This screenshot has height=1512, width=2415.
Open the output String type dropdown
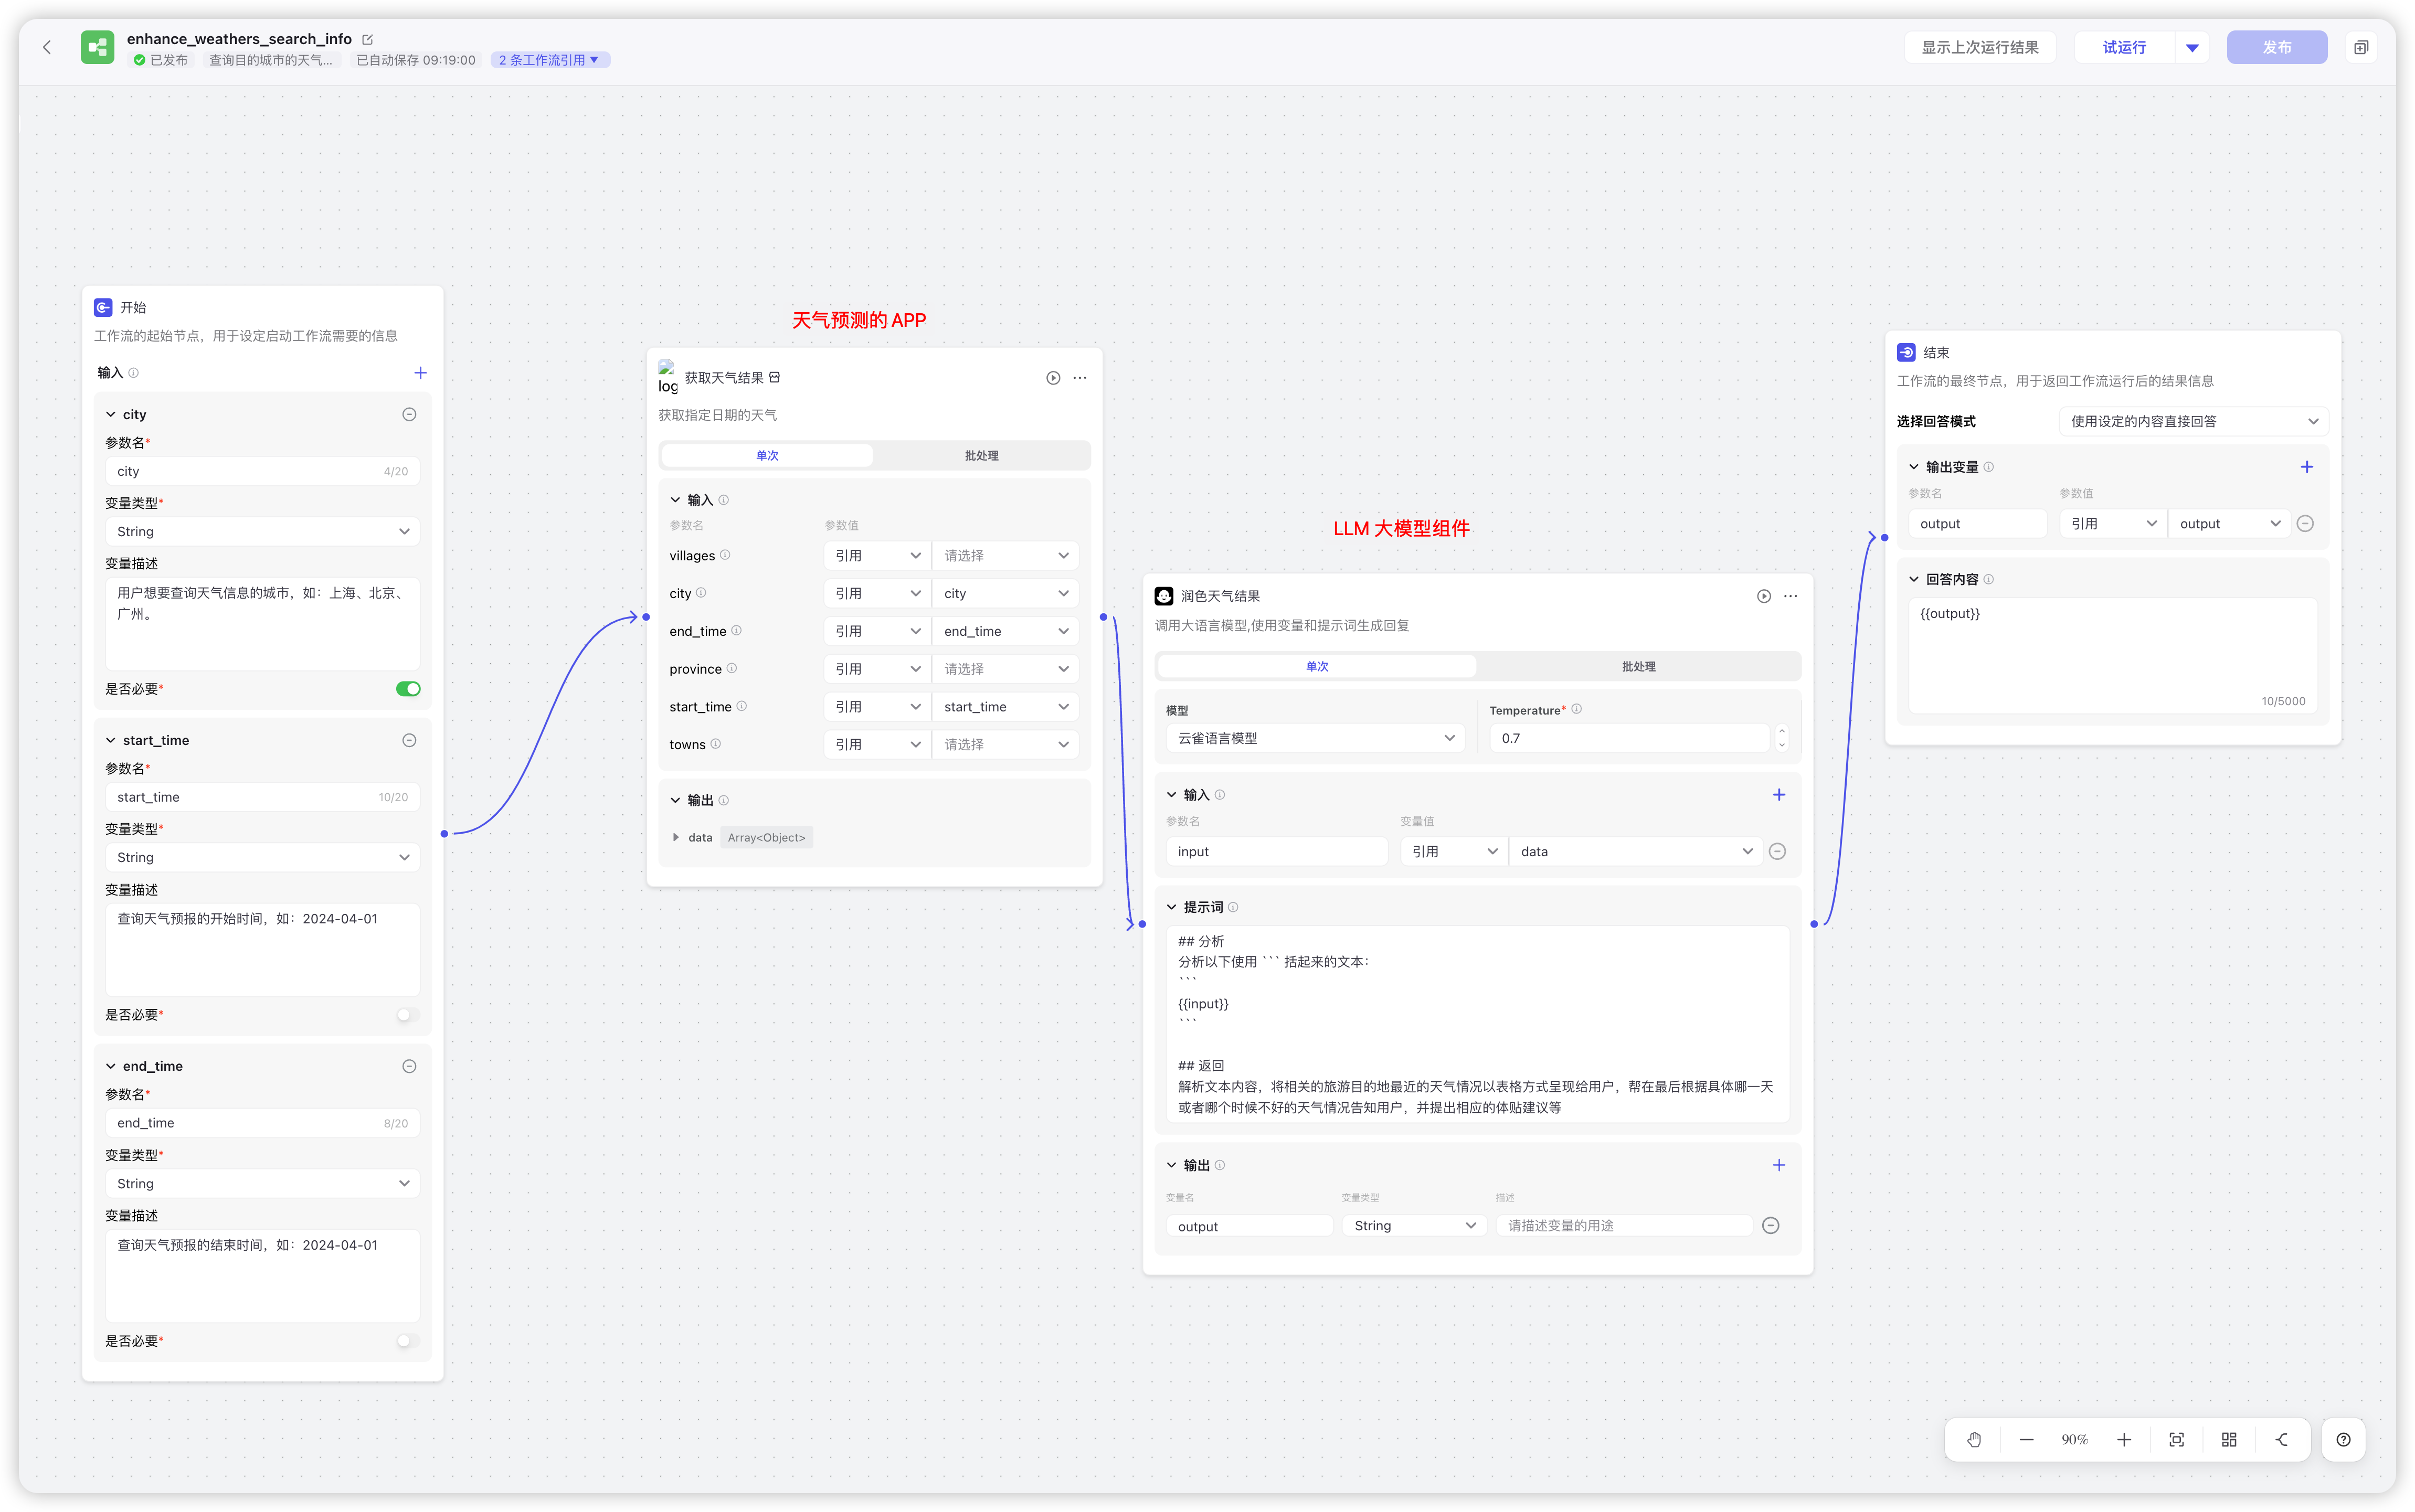pos(1414,1226)
